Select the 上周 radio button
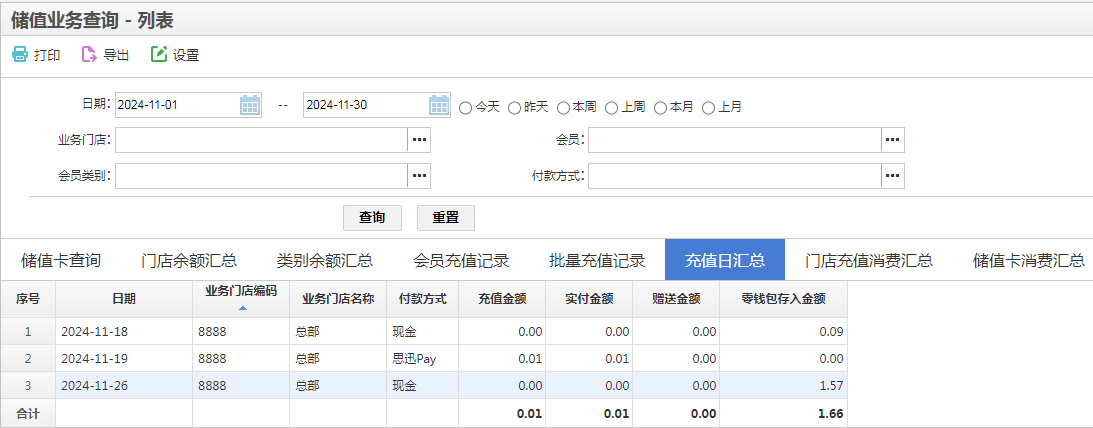The height and width of the screenshot is (428, 1093). [x=611, y=108]
